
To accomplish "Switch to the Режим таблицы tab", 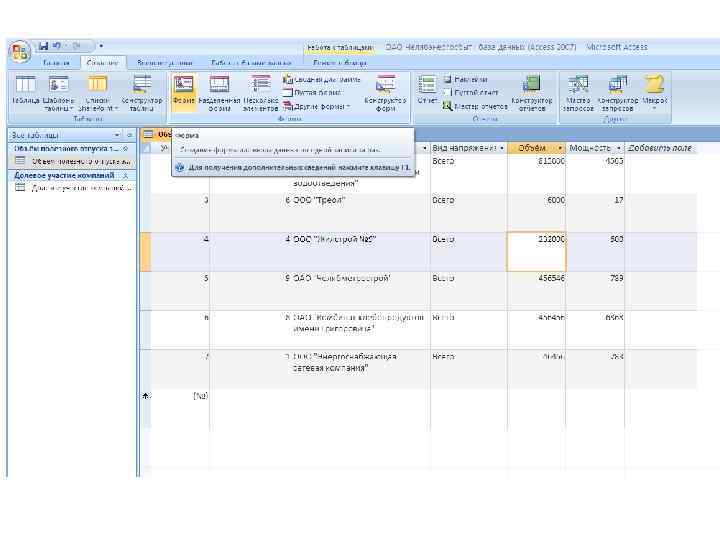I will (340, 62).
